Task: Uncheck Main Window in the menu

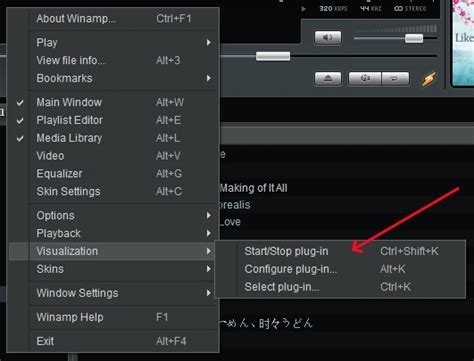Action: (114, 102)
